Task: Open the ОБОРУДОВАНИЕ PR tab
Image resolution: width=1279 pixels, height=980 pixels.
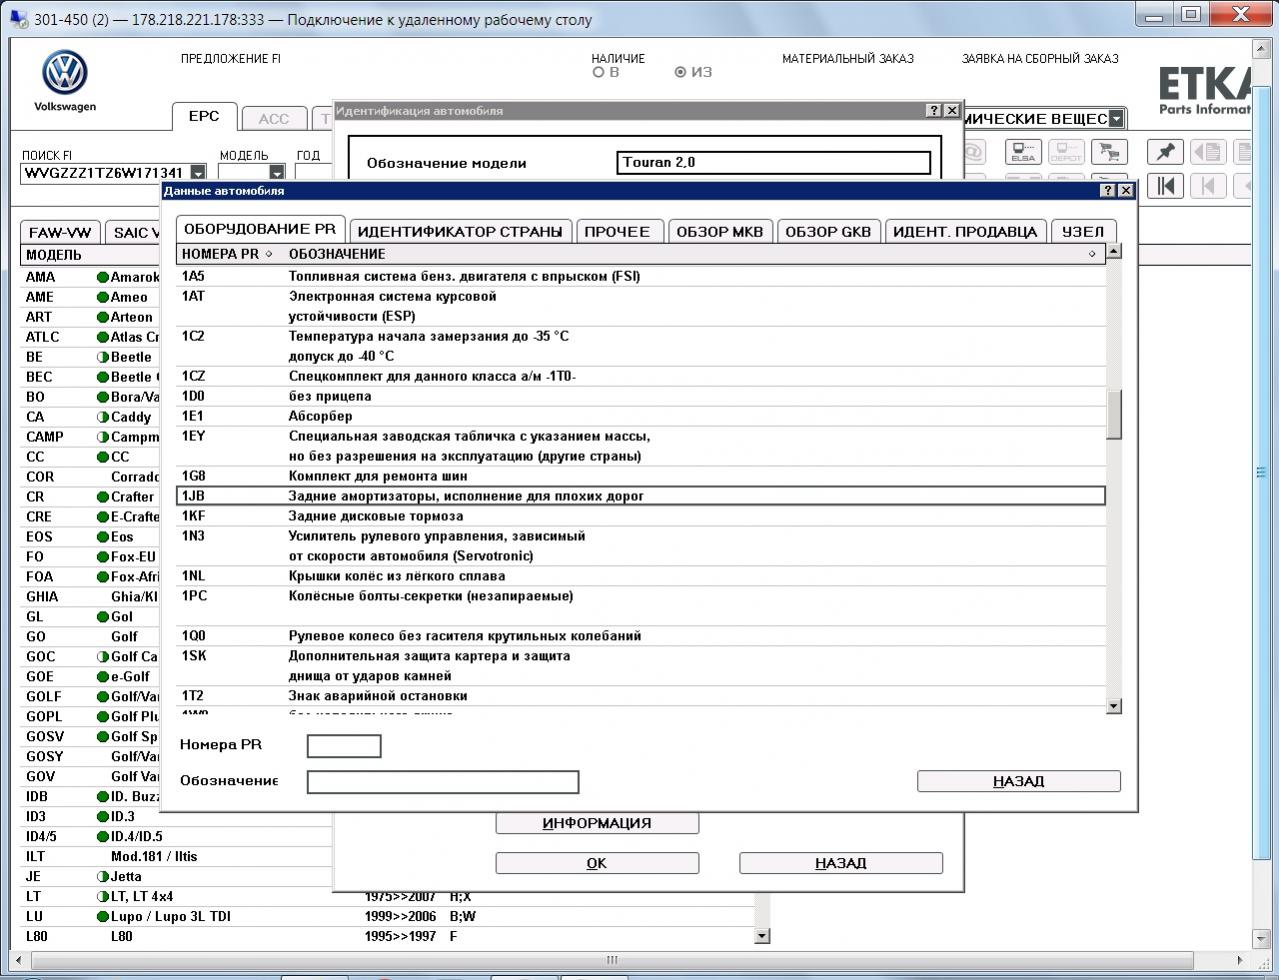Action: tap(260, 229)
